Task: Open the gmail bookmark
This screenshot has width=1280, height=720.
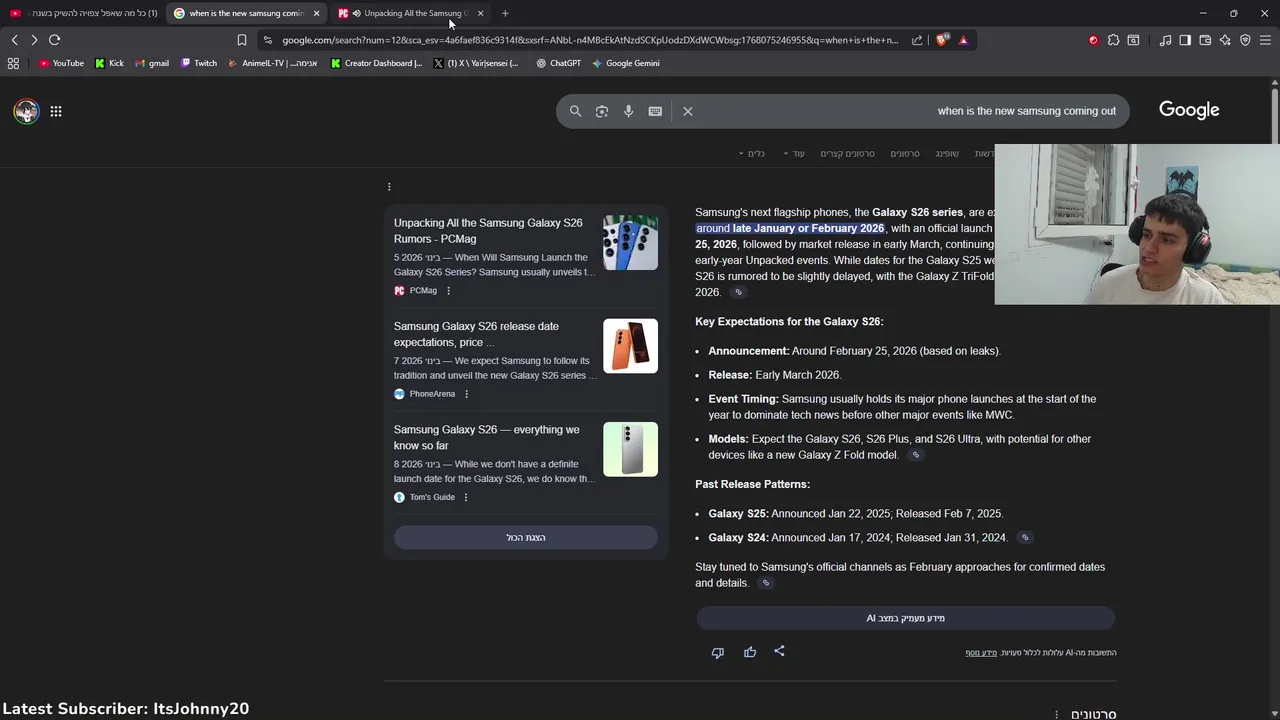Action: 152,63
